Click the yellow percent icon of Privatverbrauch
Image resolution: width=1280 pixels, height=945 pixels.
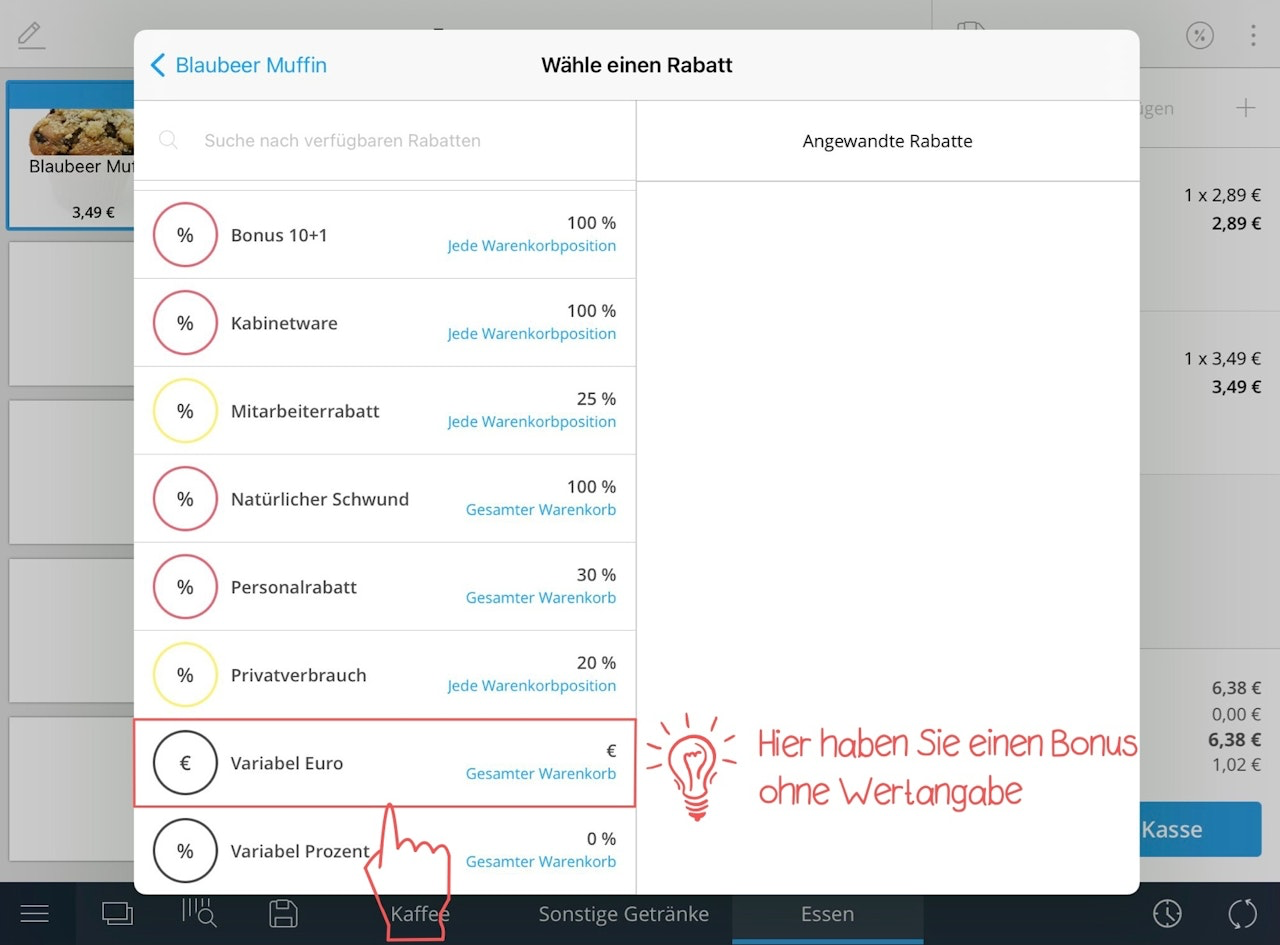pos(185,675)
